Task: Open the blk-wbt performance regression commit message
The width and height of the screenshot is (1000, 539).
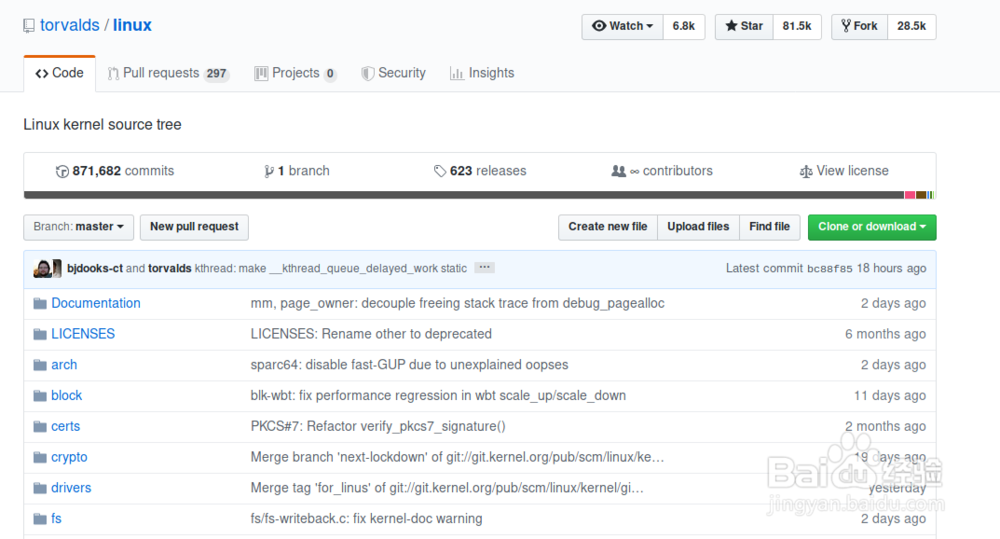Action: point(438,395)
